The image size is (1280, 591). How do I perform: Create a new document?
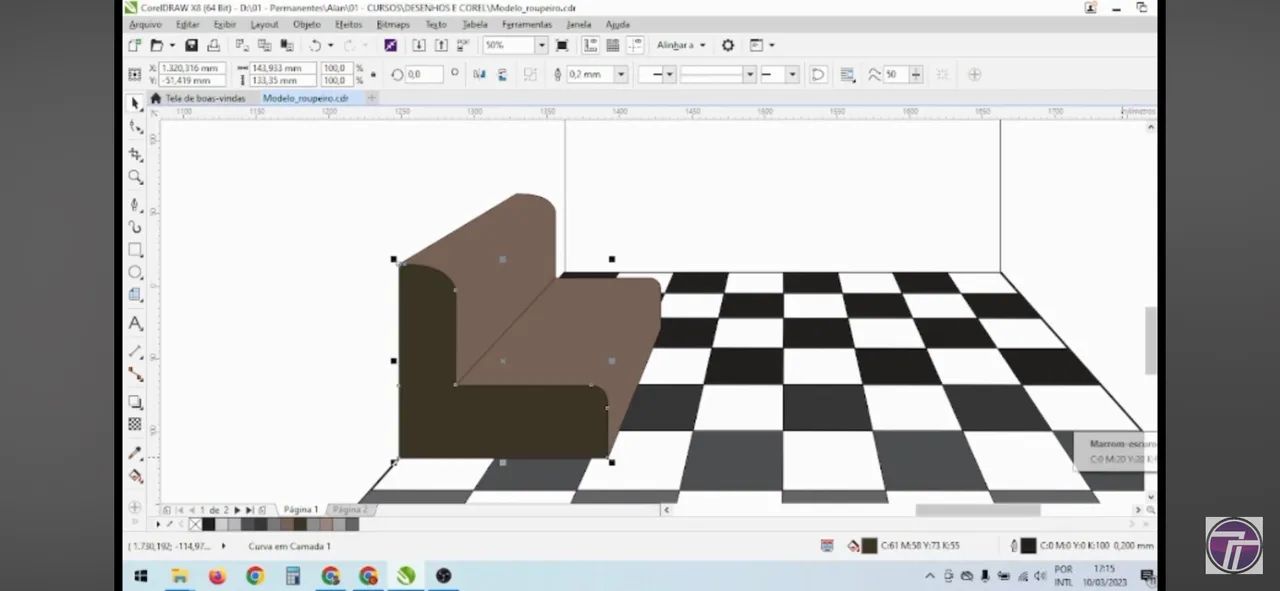[135, 45]
